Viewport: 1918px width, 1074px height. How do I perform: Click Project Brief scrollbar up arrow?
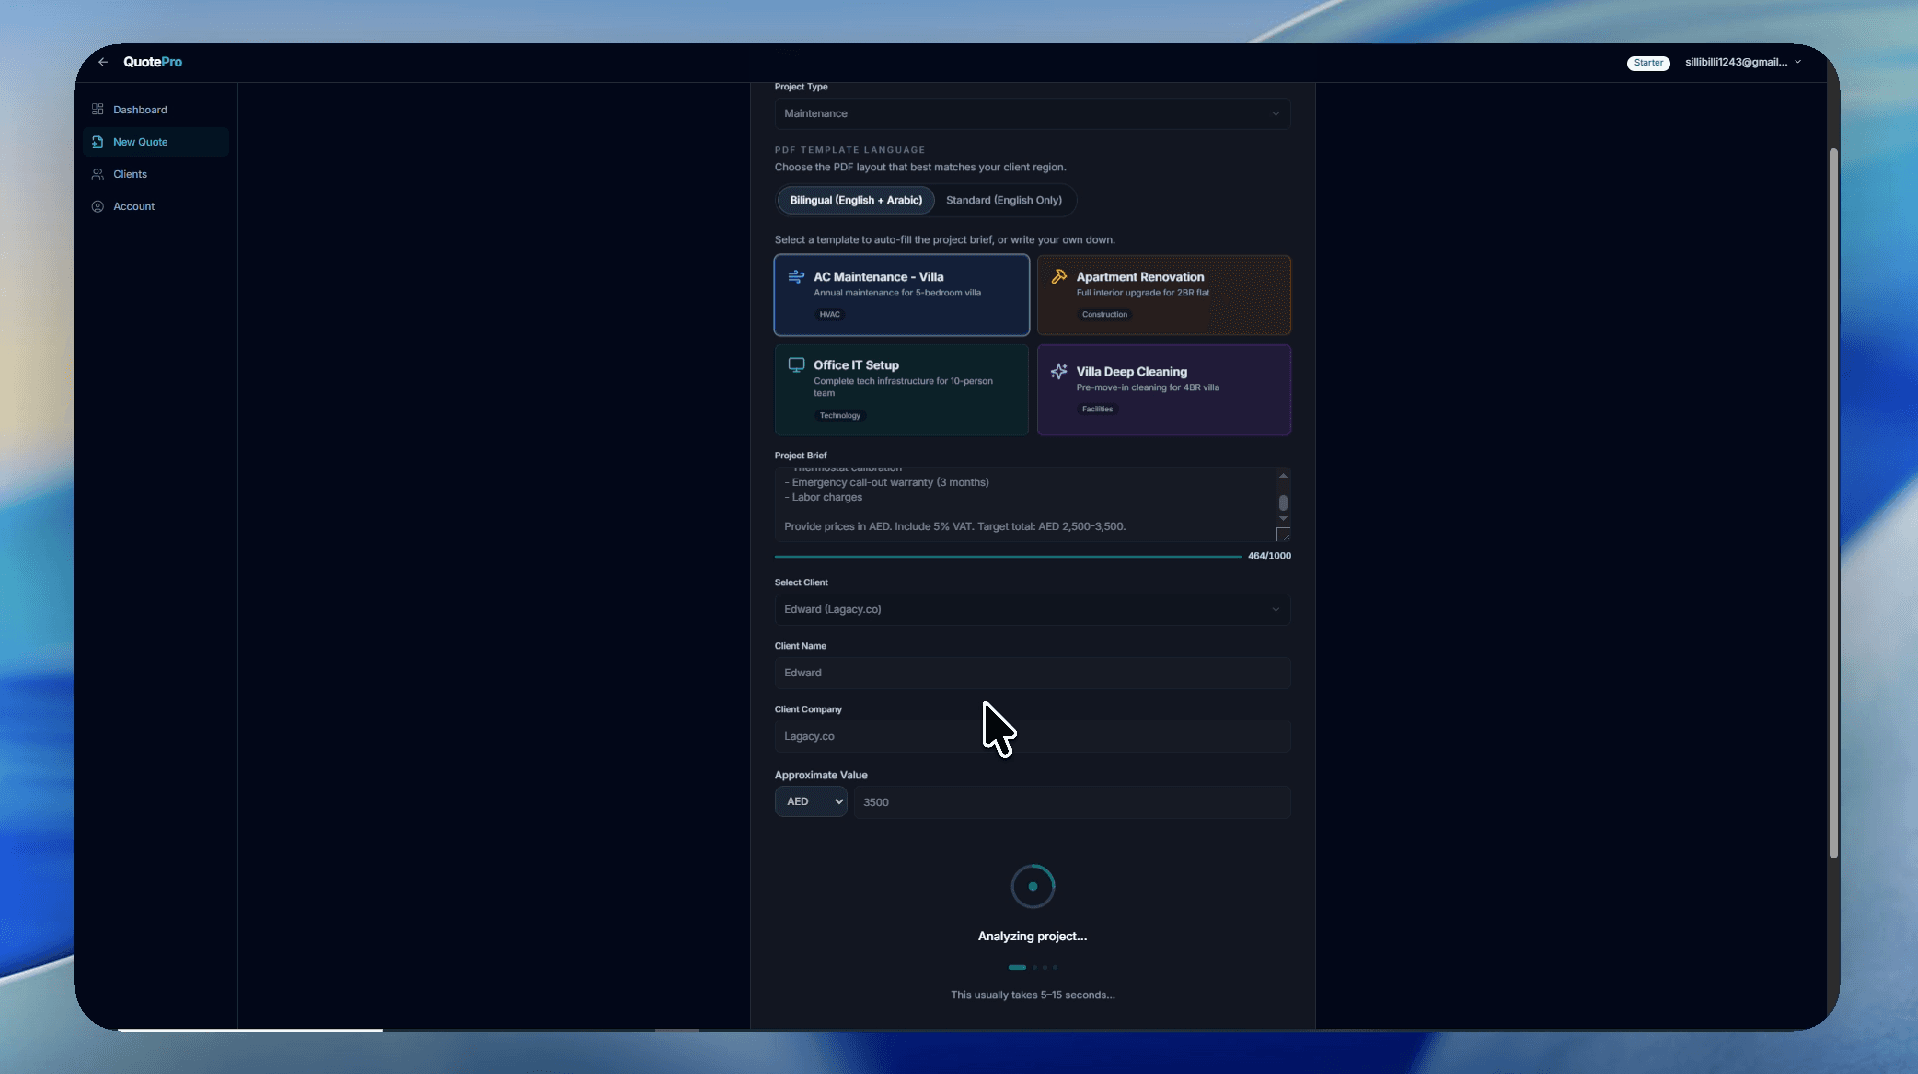coord(1283,475)
